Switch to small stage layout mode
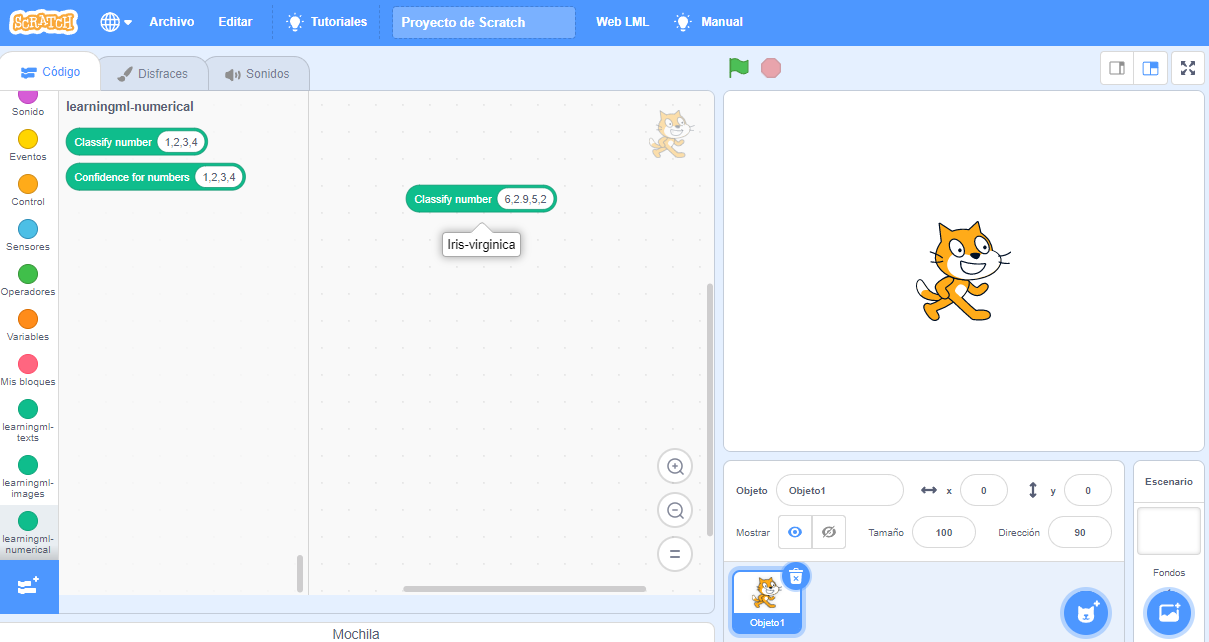 [1117, 68]
